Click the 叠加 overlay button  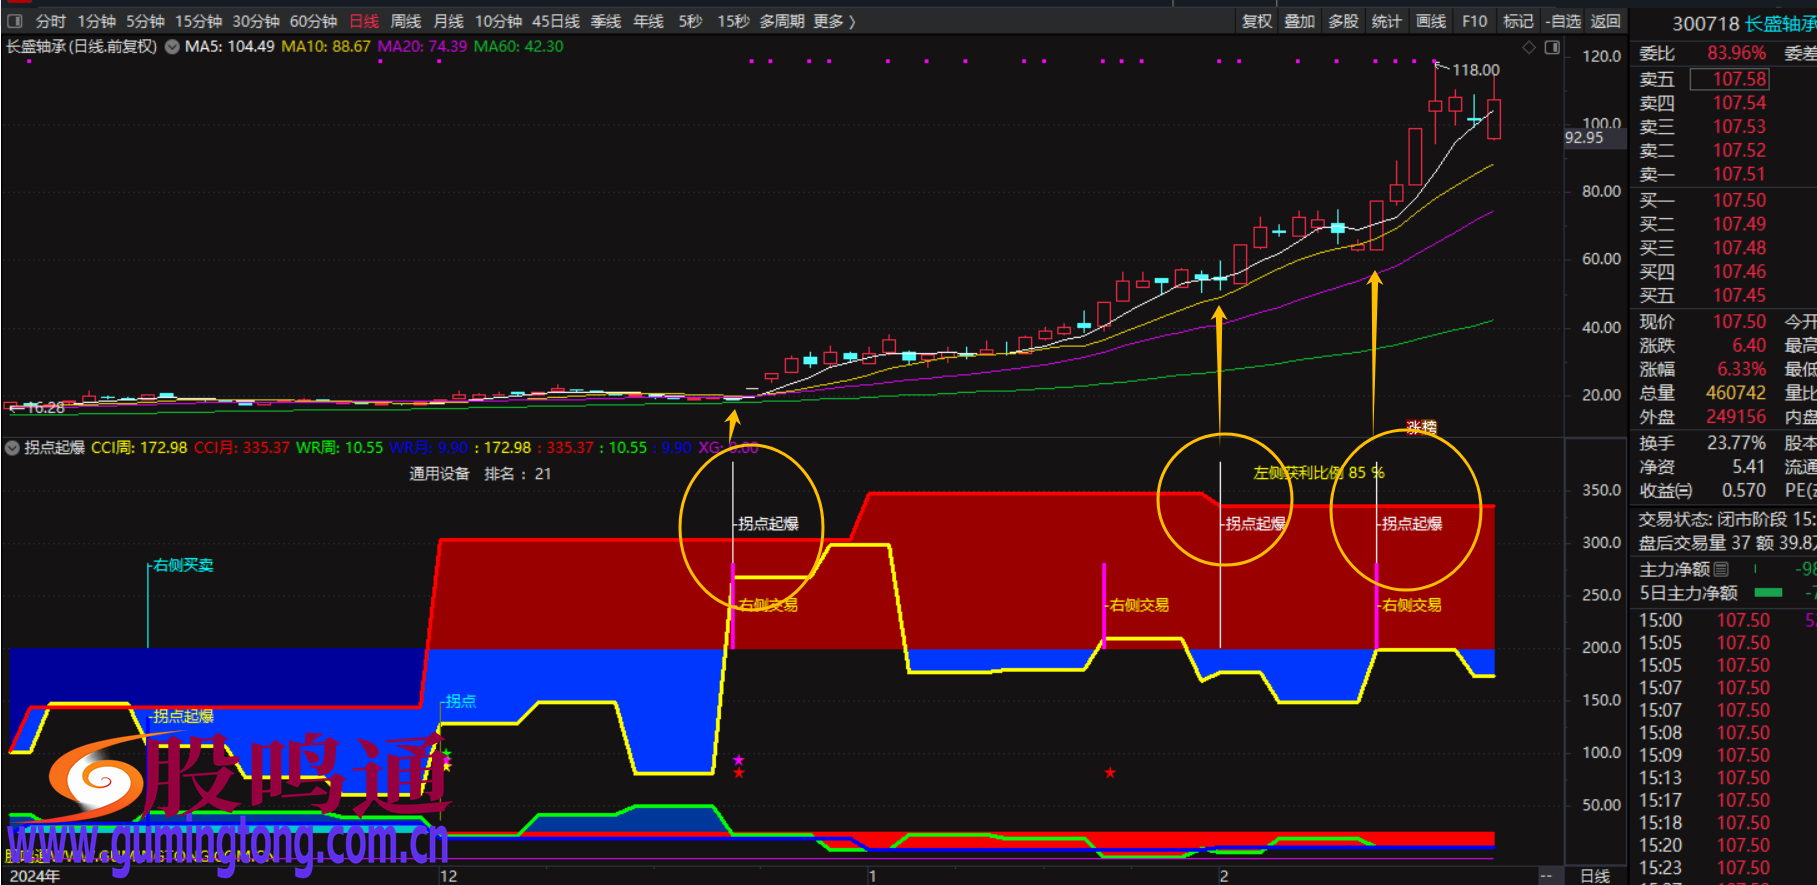[1299, 21]
